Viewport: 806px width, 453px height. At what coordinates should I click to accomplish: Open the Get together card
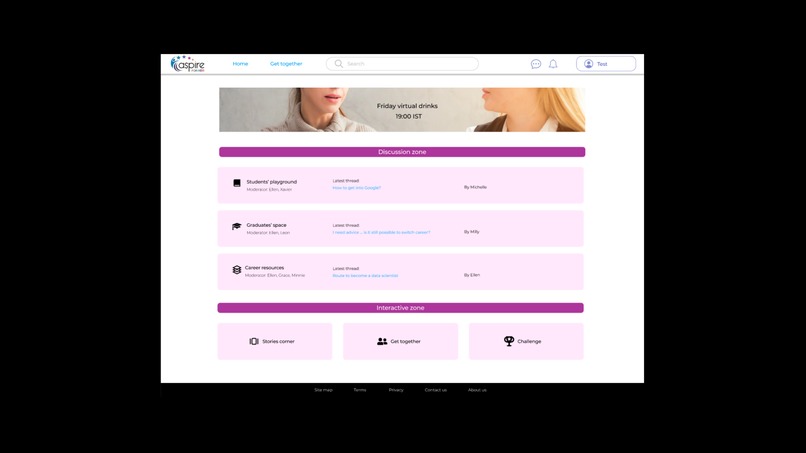point(400,341)
